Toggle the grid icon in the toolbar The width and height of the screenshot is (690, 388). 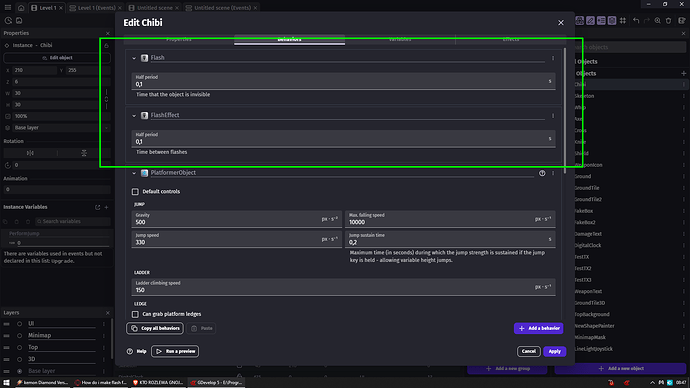coord(623,21)
